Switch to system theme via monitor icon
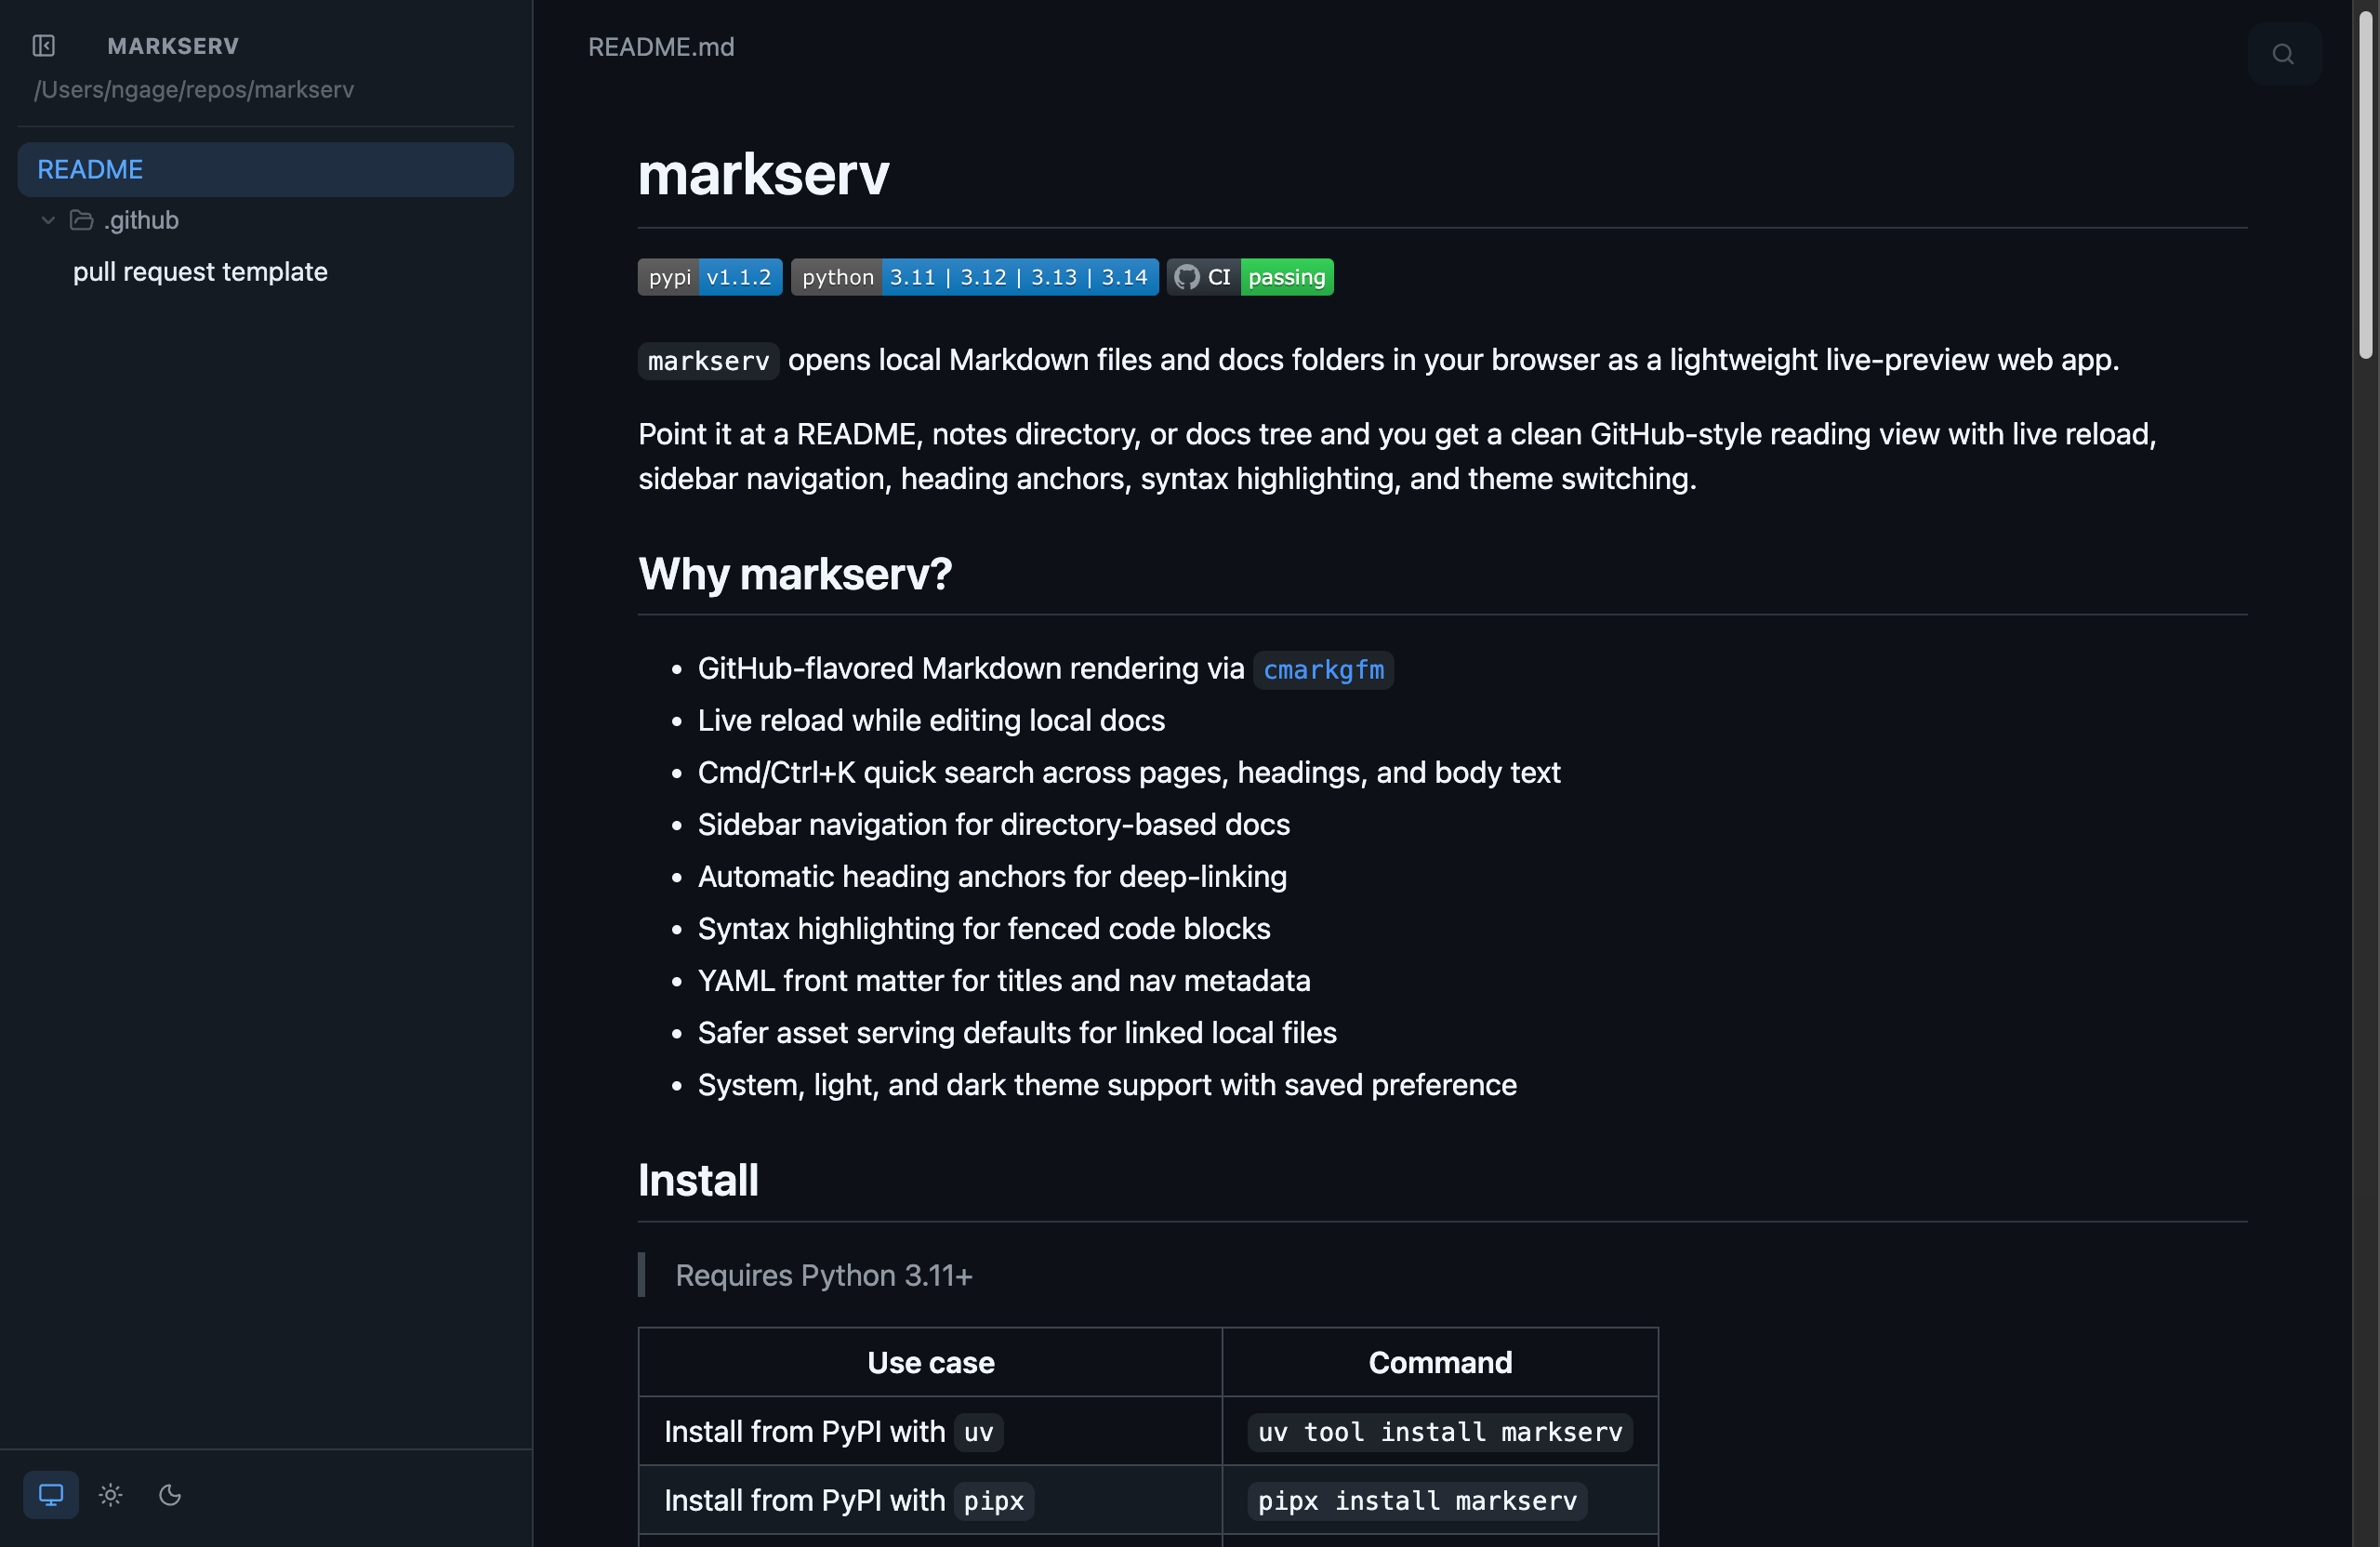This screenshot has height=1547, width=2380. 50,1494
